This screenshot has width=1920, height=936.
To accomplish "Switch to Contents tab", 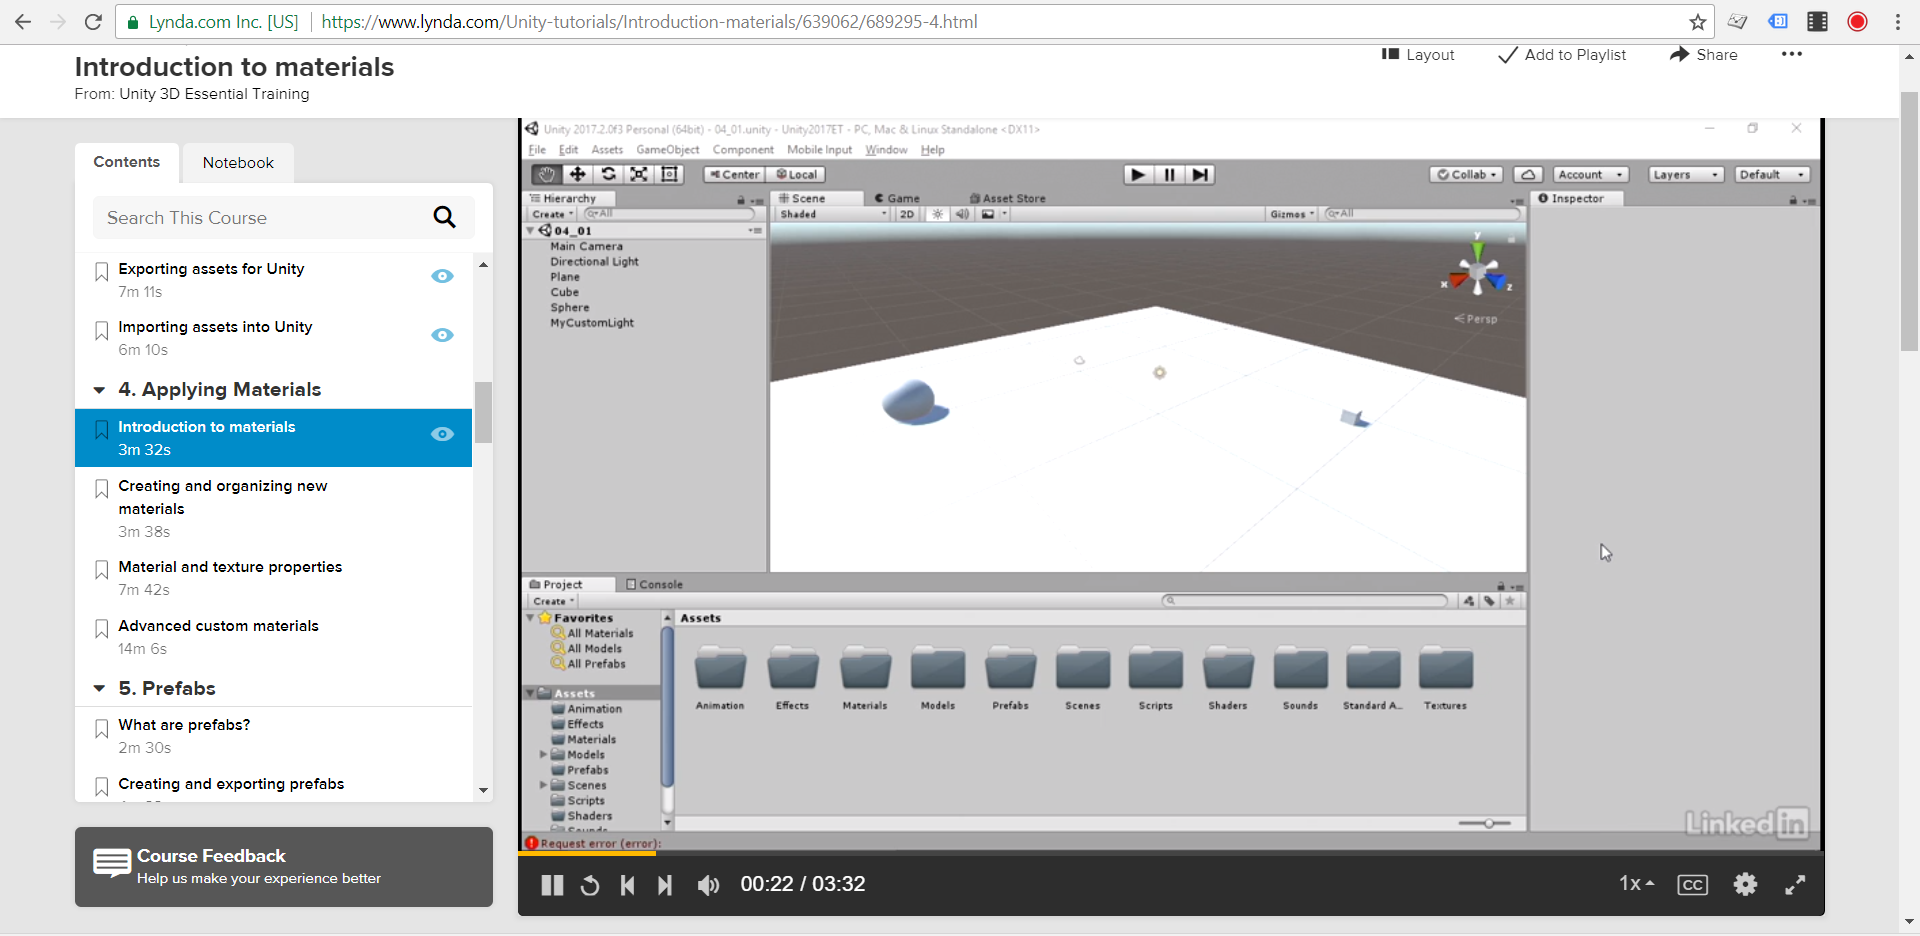I will [x=127, y=162].
